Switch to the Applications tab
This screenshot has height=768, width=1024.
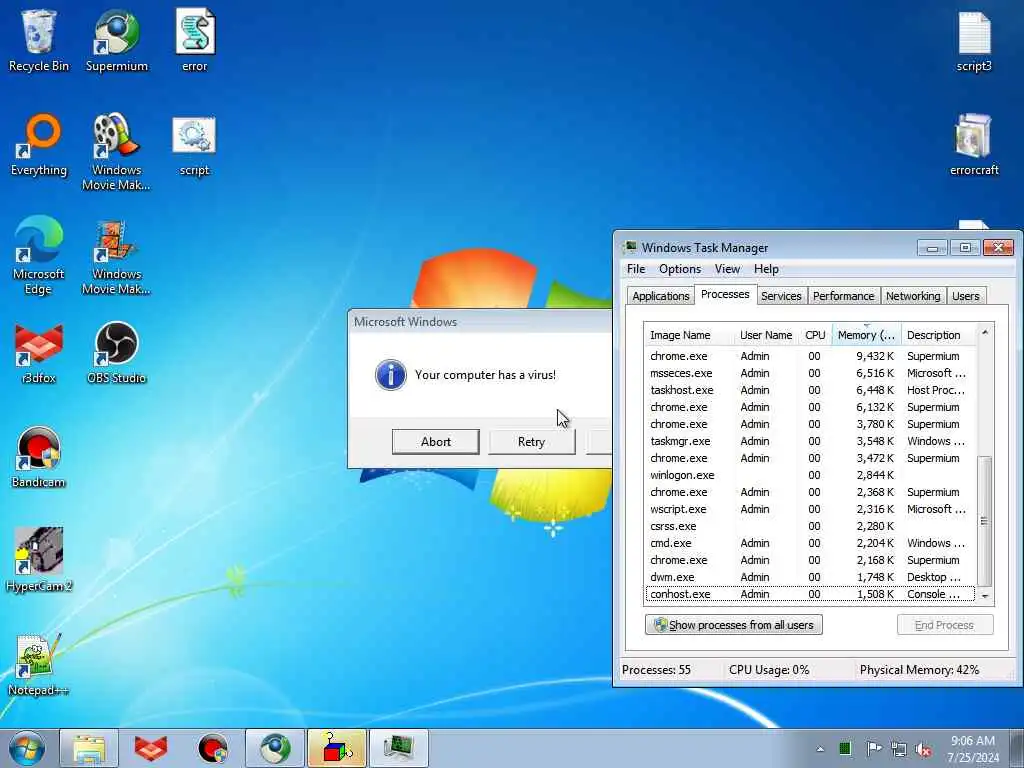click(x=660, y=296)
